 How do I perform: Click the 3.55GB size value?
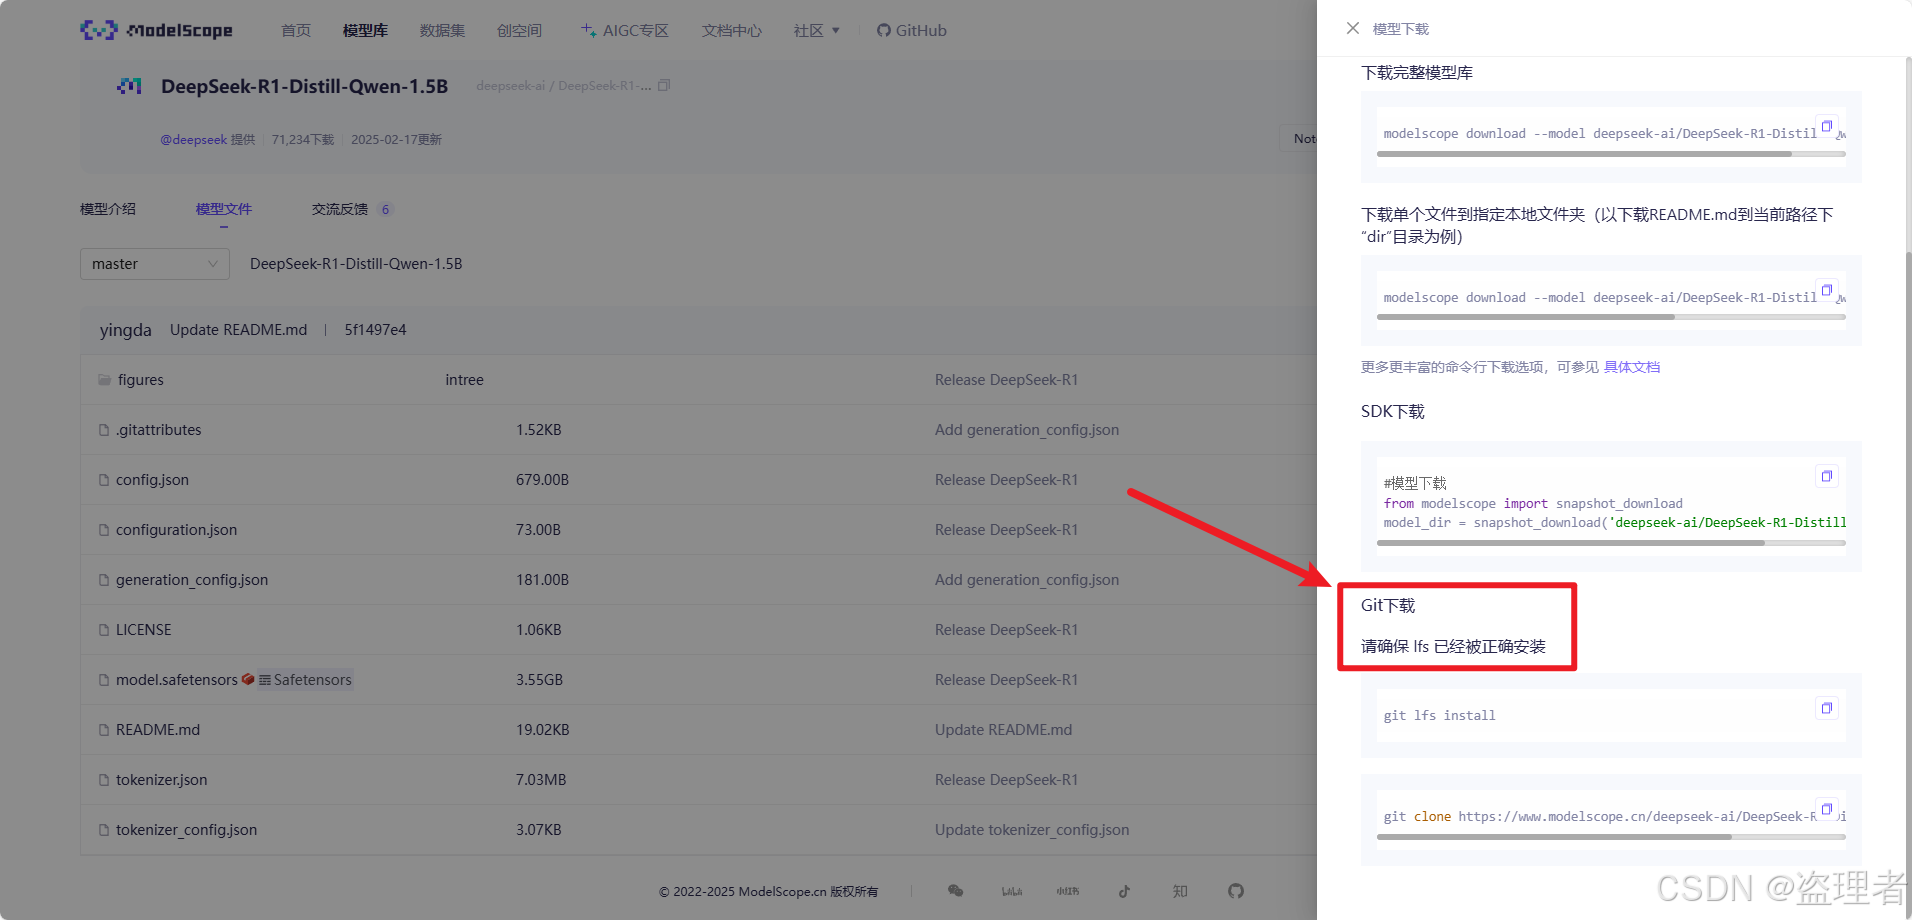[x=539, y=680]
